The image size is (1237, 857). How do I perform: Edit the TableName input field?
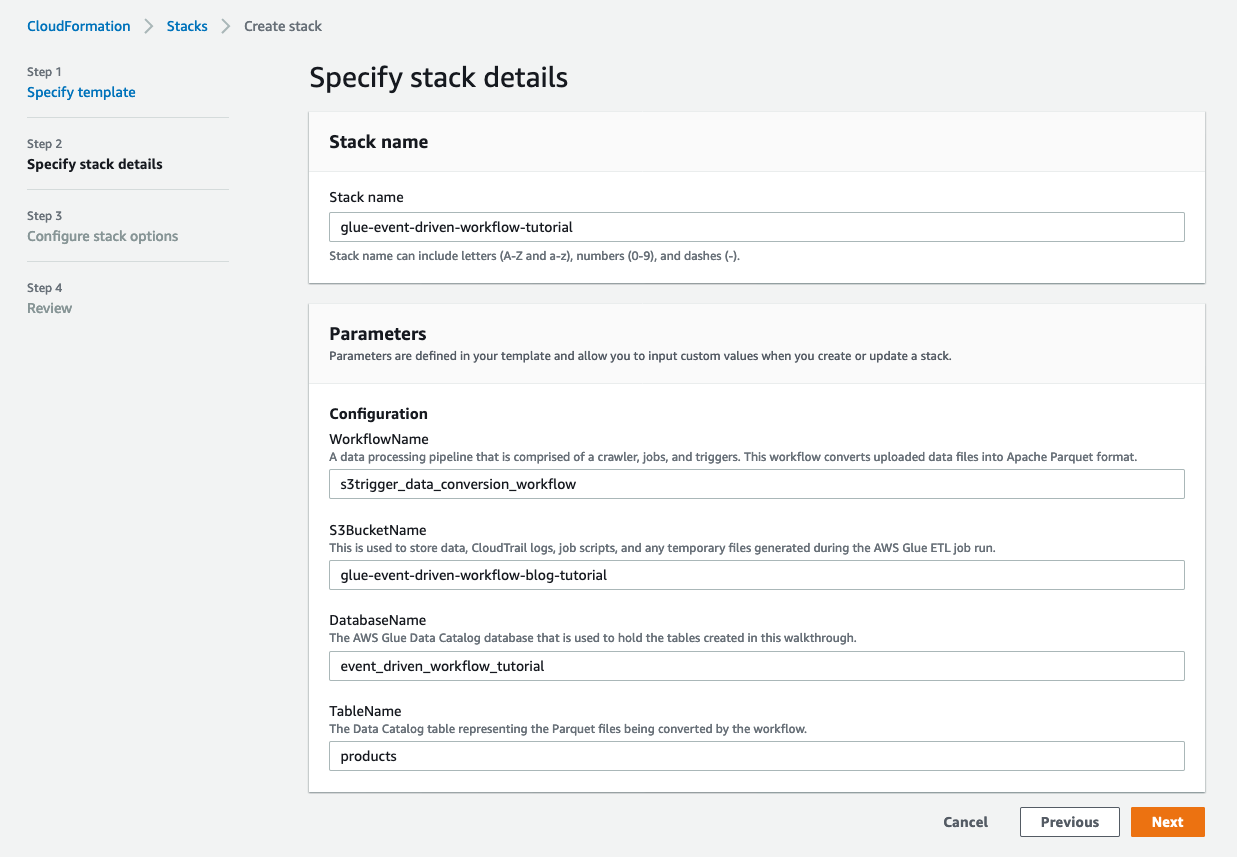coord(756,756)
